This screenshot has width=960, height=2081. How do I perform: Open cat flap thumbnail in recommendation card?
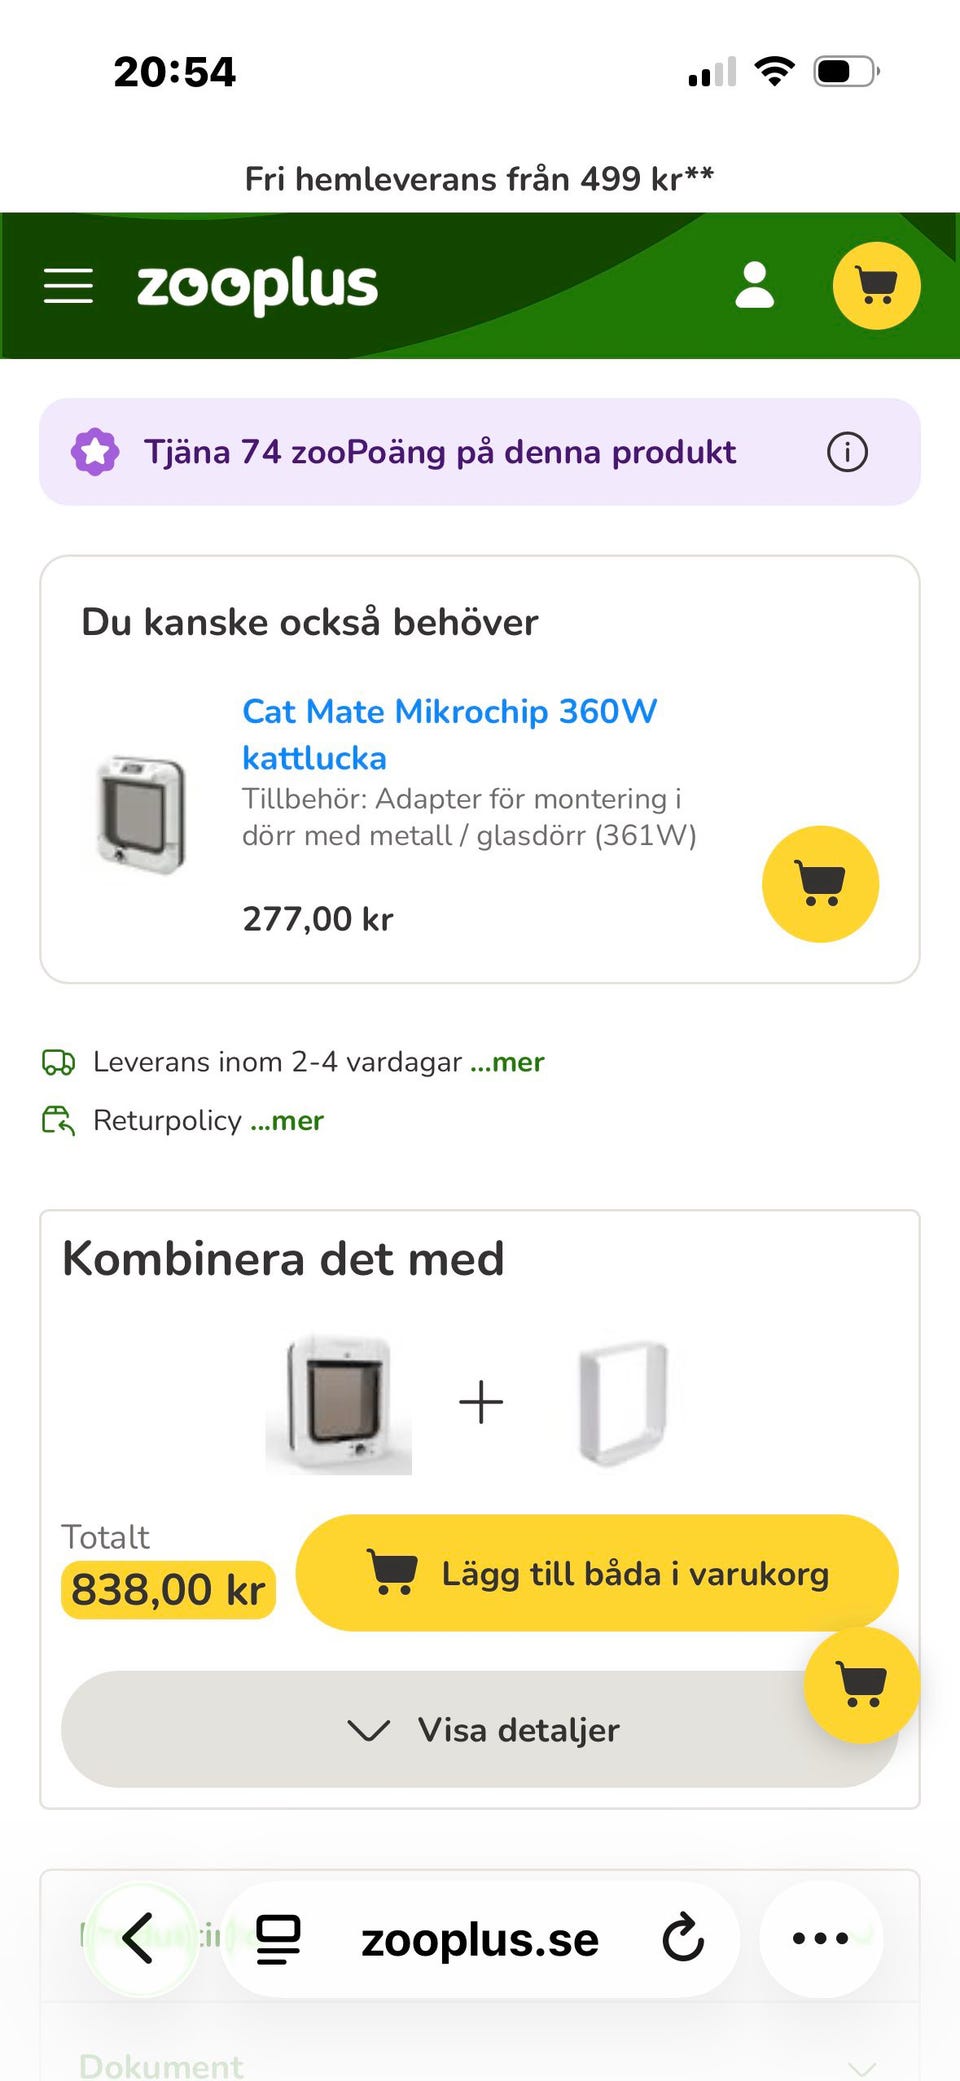(141, 815)
